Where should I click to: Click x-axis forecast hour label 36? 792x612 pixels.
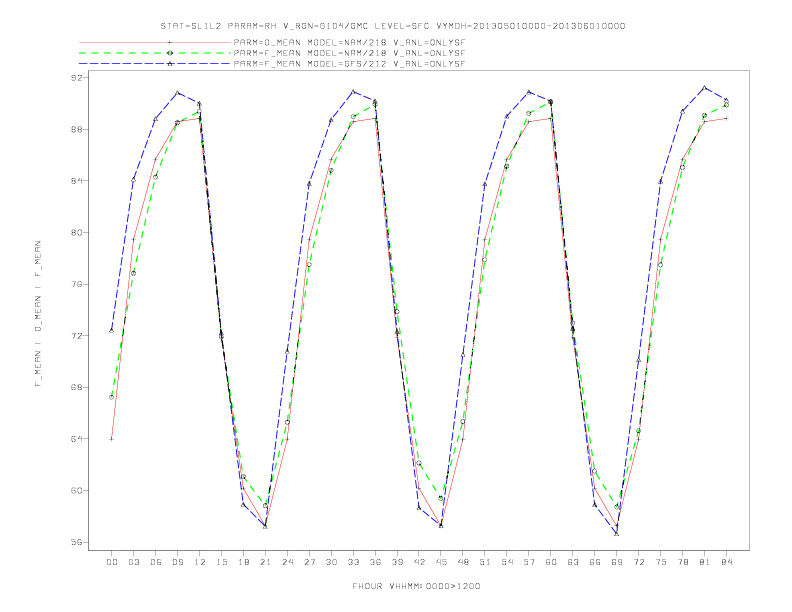tap(375, 562)
